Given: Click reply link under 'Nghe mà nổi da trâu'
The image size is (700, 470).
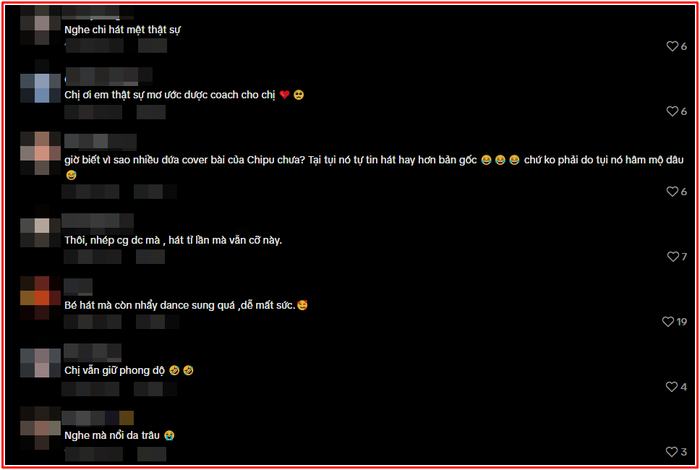Looking at the screenshot, I should (x=152, y=454).
